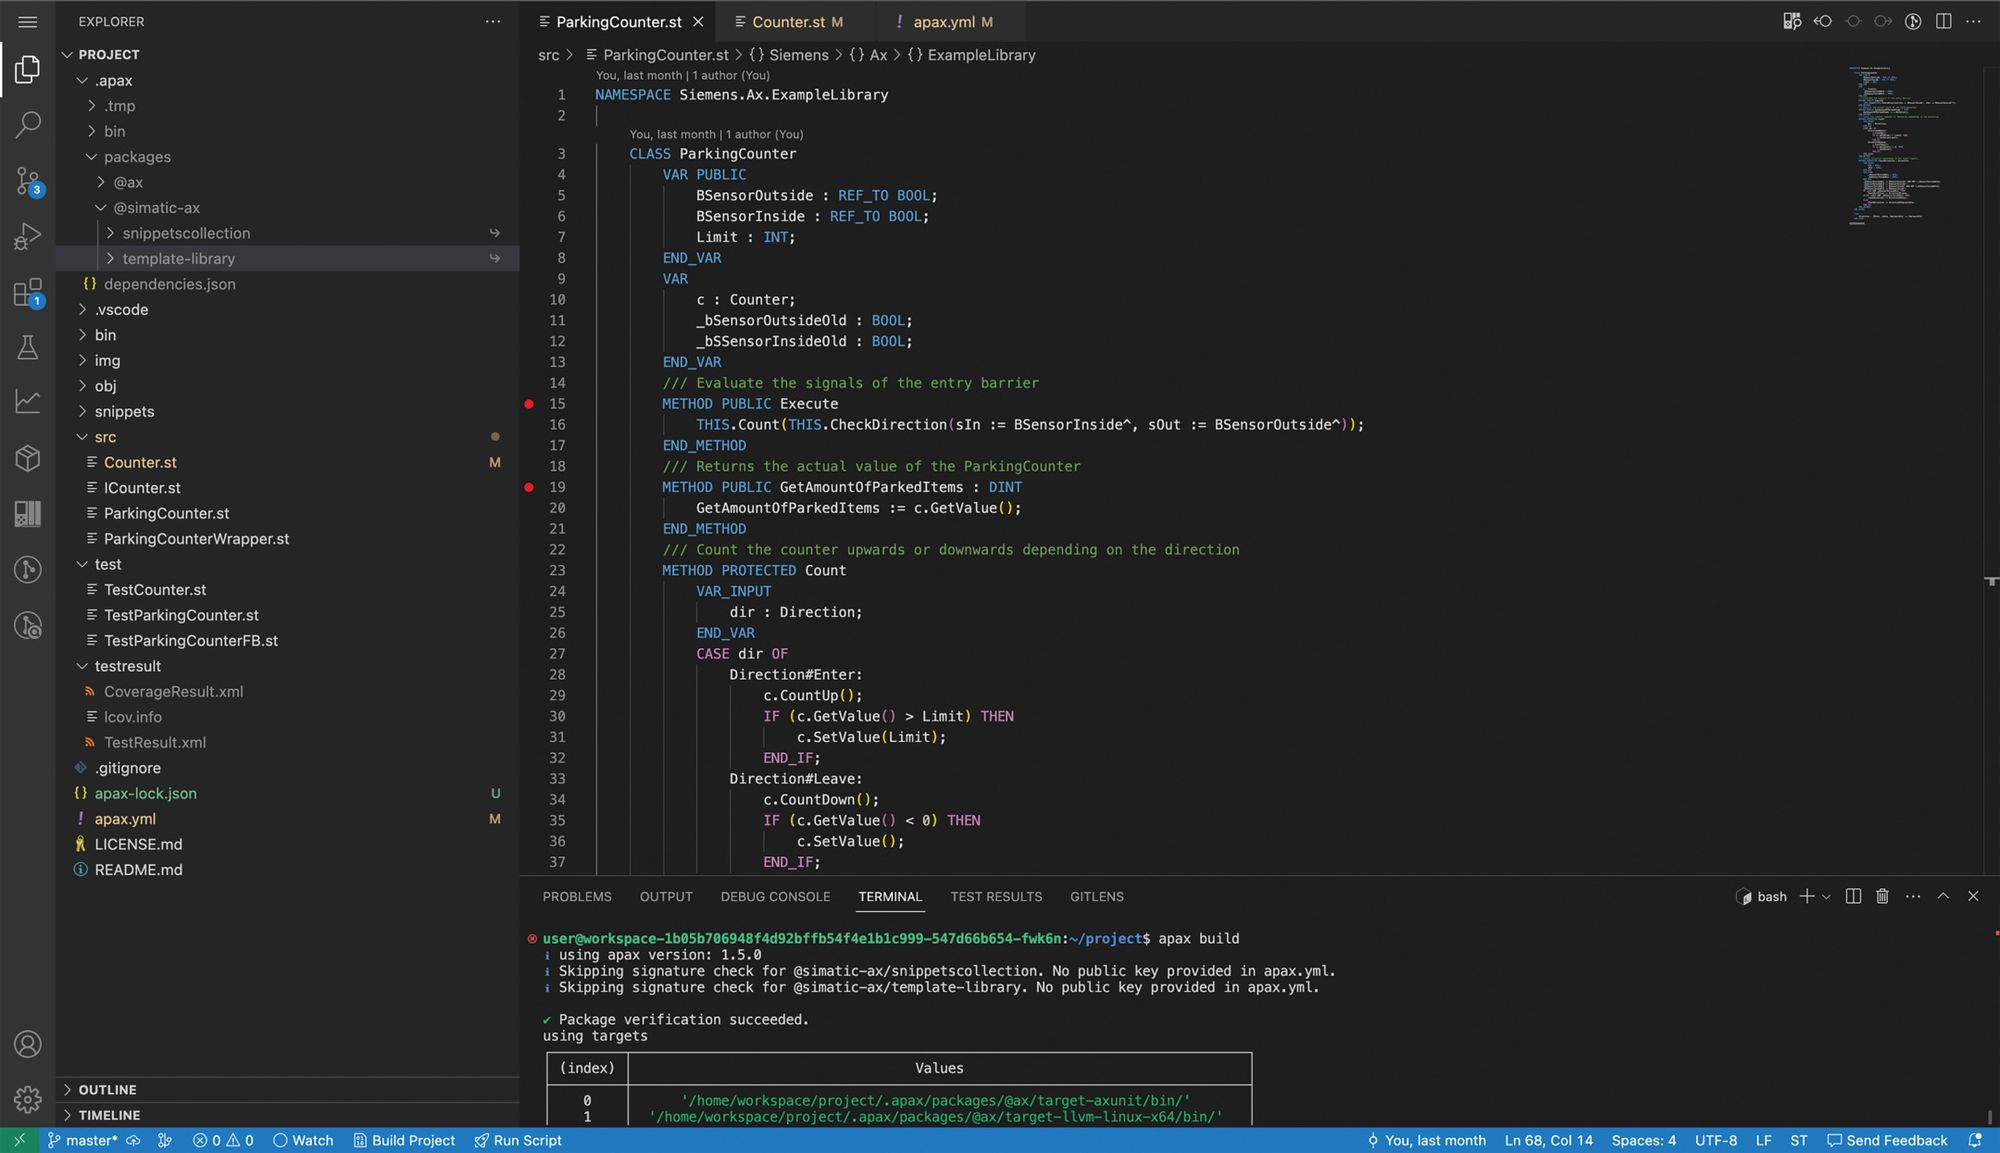
Task: Kill terminal using the trash icon
Action: click(1882, 896)
